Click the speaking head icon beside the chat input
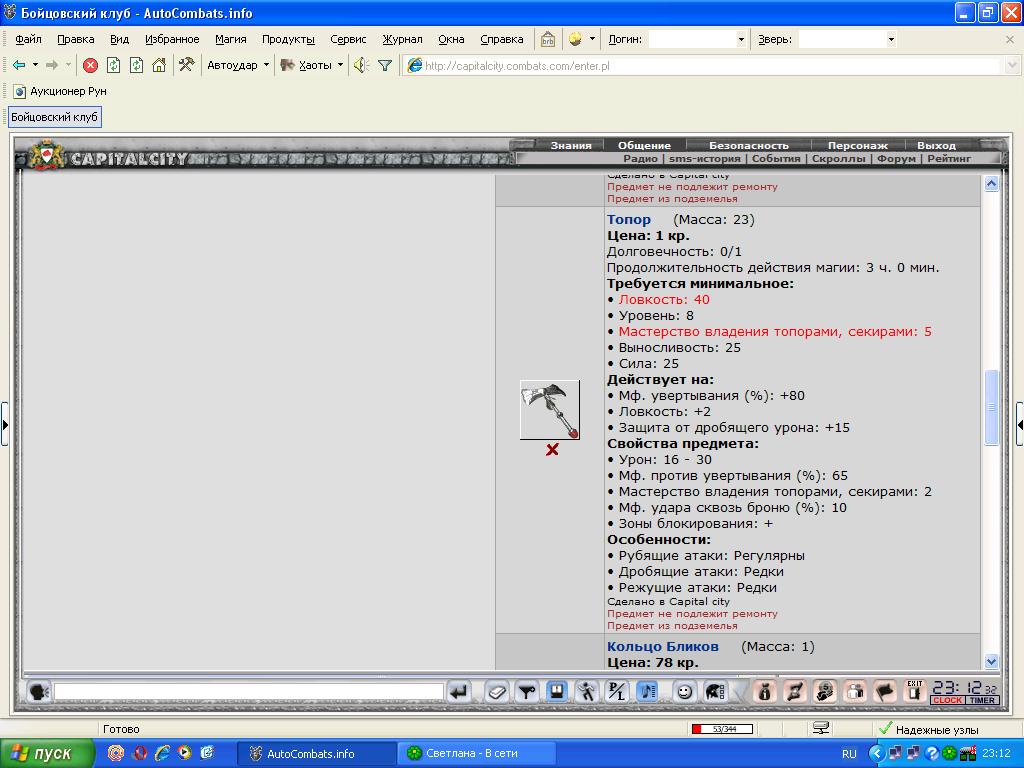The height and width of the screenshot is (768, 1024). (39, 691)
